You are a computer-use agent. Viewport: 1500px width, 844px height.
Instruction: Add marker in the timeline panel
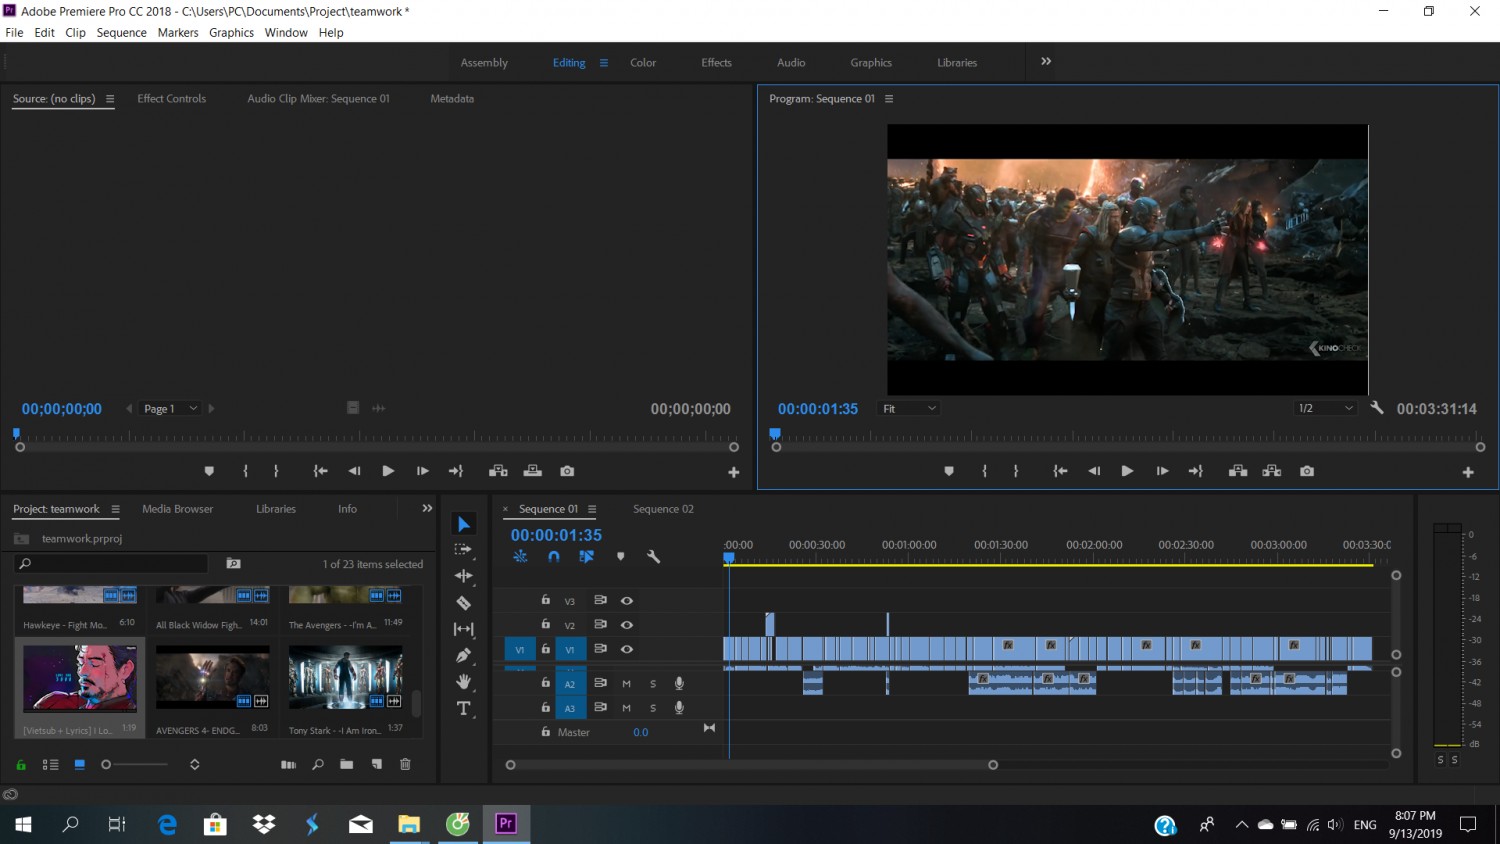pyautogui.click(x=620, y=557)
